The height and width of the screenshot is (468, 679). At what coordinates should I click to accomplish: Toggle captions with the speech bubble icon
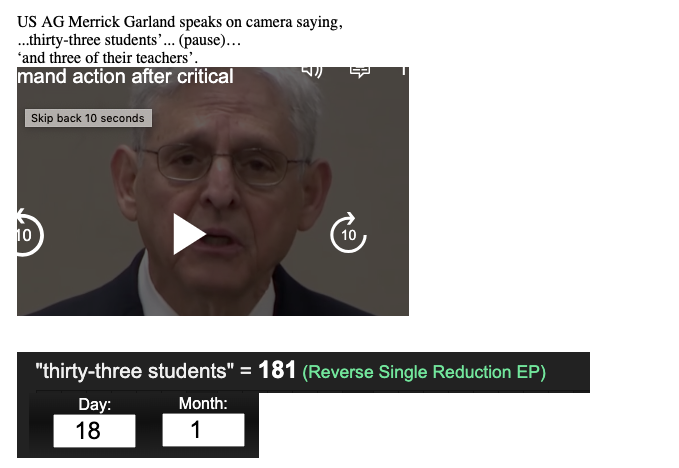[359, 72]
